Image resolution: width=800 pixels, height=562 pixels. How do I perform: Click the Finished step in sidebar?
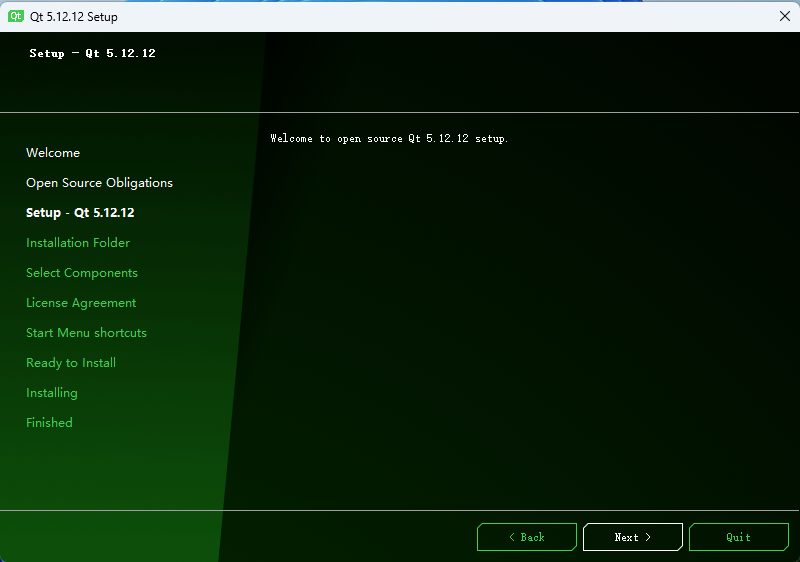(49, 423)
